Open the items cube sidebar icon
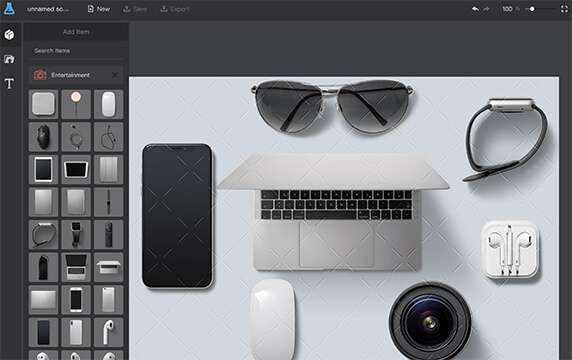 point(9,35)
